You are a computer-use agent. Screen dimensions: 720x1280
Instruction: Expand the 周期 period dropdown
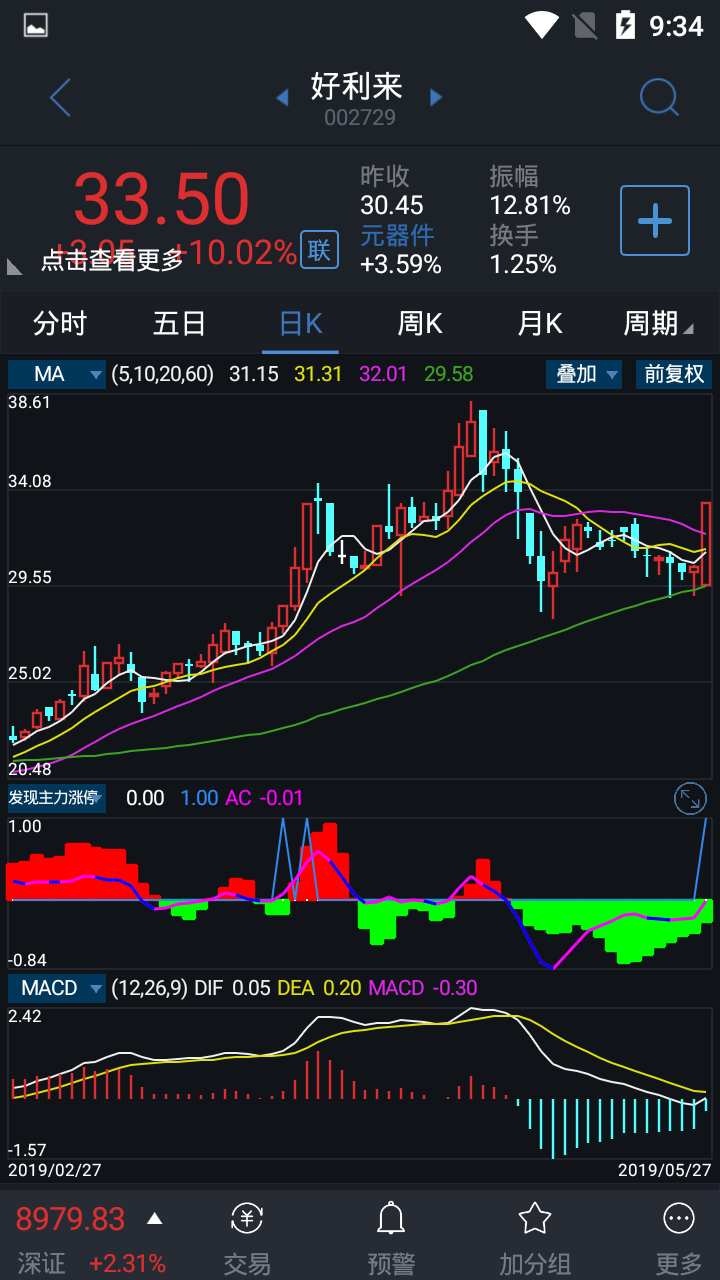[x=657, y=324]
